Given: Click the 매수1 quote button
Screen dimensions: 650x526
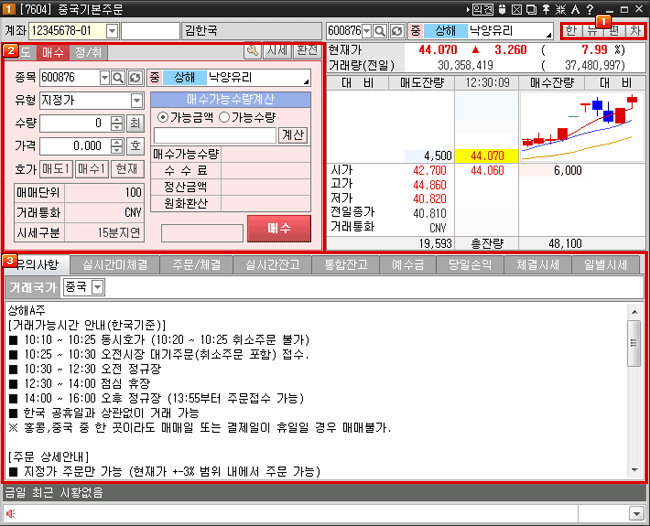Looking at the screenshot, I should pyautogui.click(x=92, y=169).
